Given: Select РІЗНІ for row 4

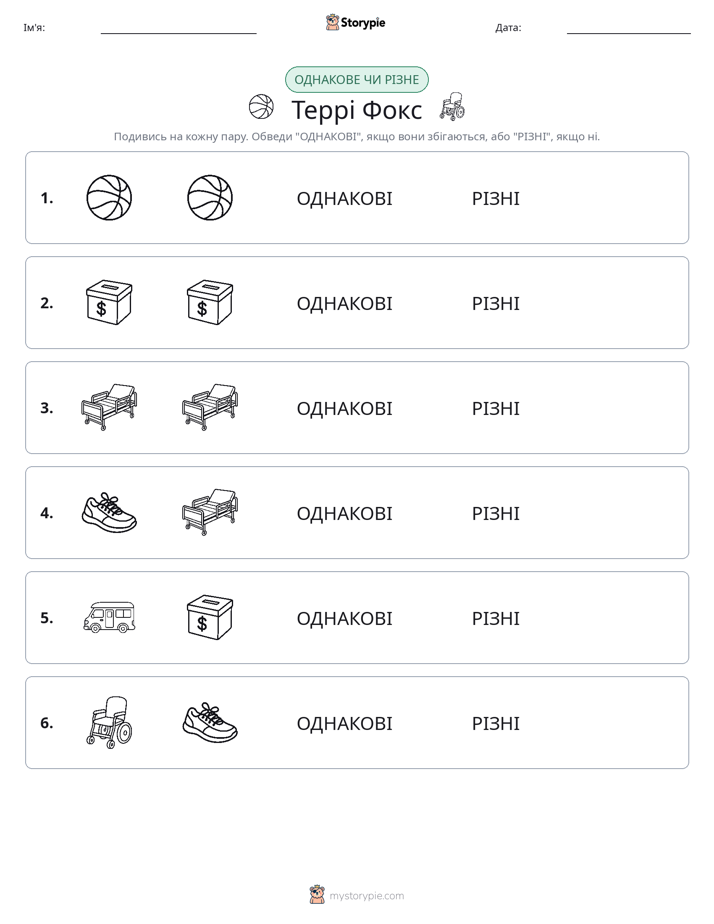Looking at the screenshot, I should (495, 513).
